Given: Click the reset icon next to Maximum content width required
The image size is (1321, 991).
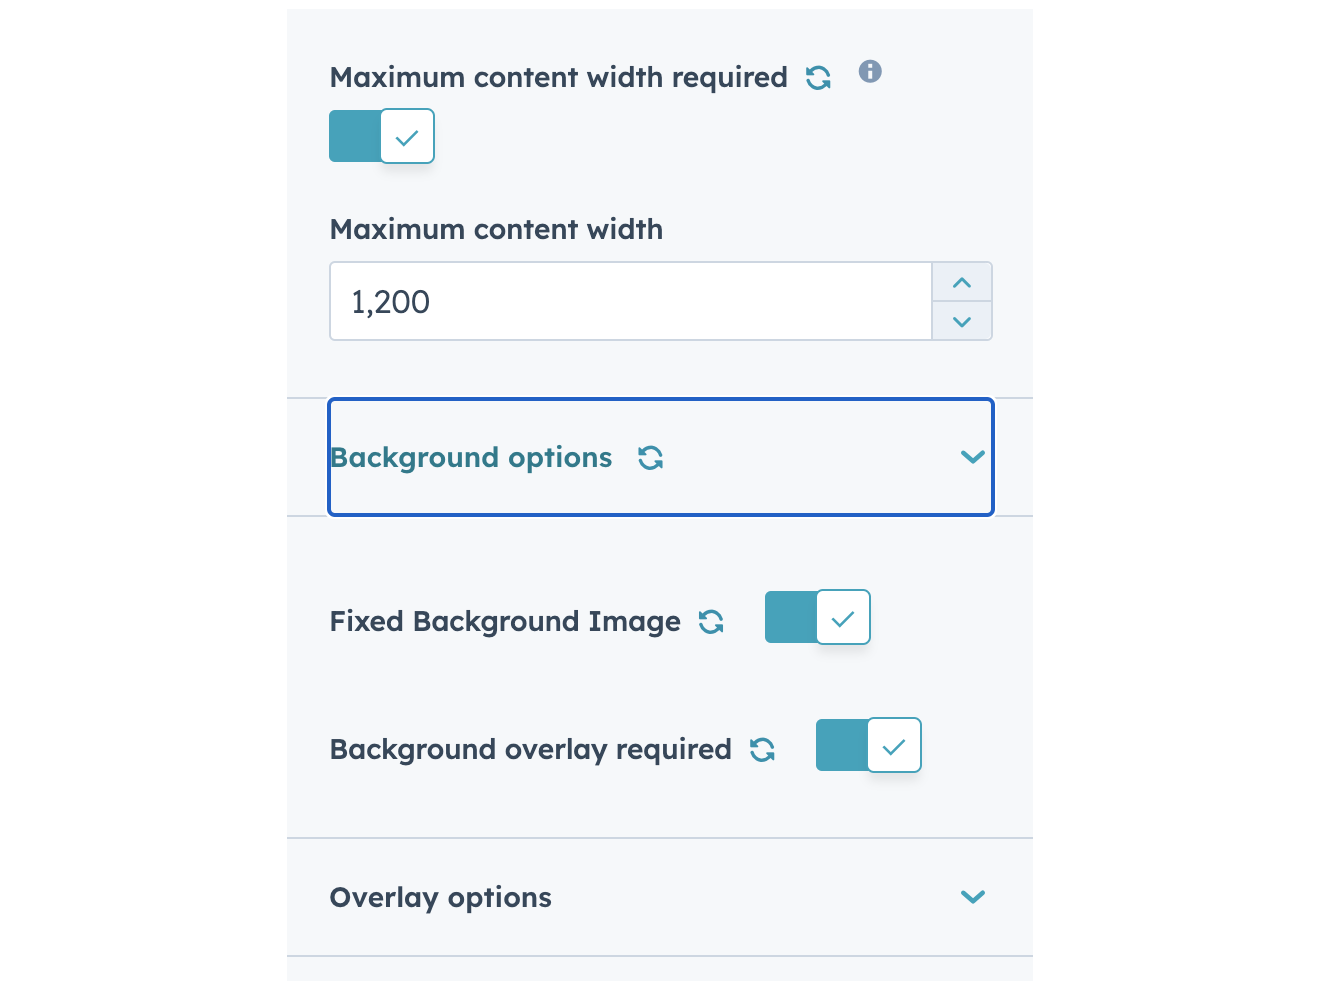Looking at the screenshot, I should point(818,76).
